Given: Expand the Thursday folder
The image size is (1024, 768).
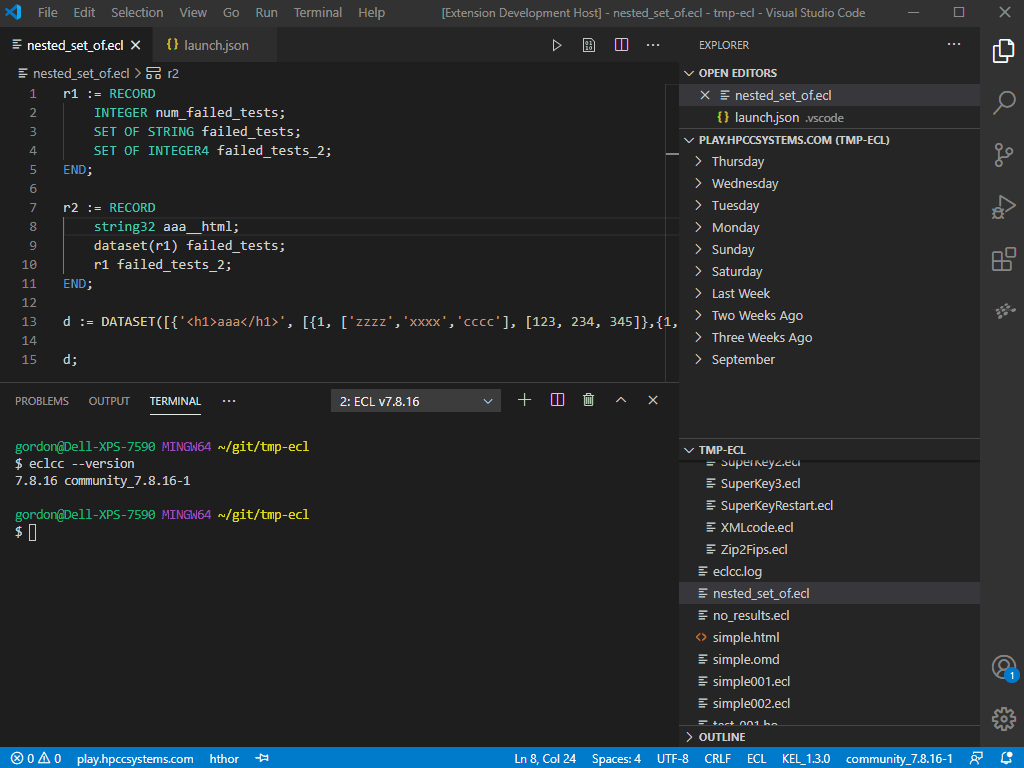Looking at the screenshot, I should point(737,162).
